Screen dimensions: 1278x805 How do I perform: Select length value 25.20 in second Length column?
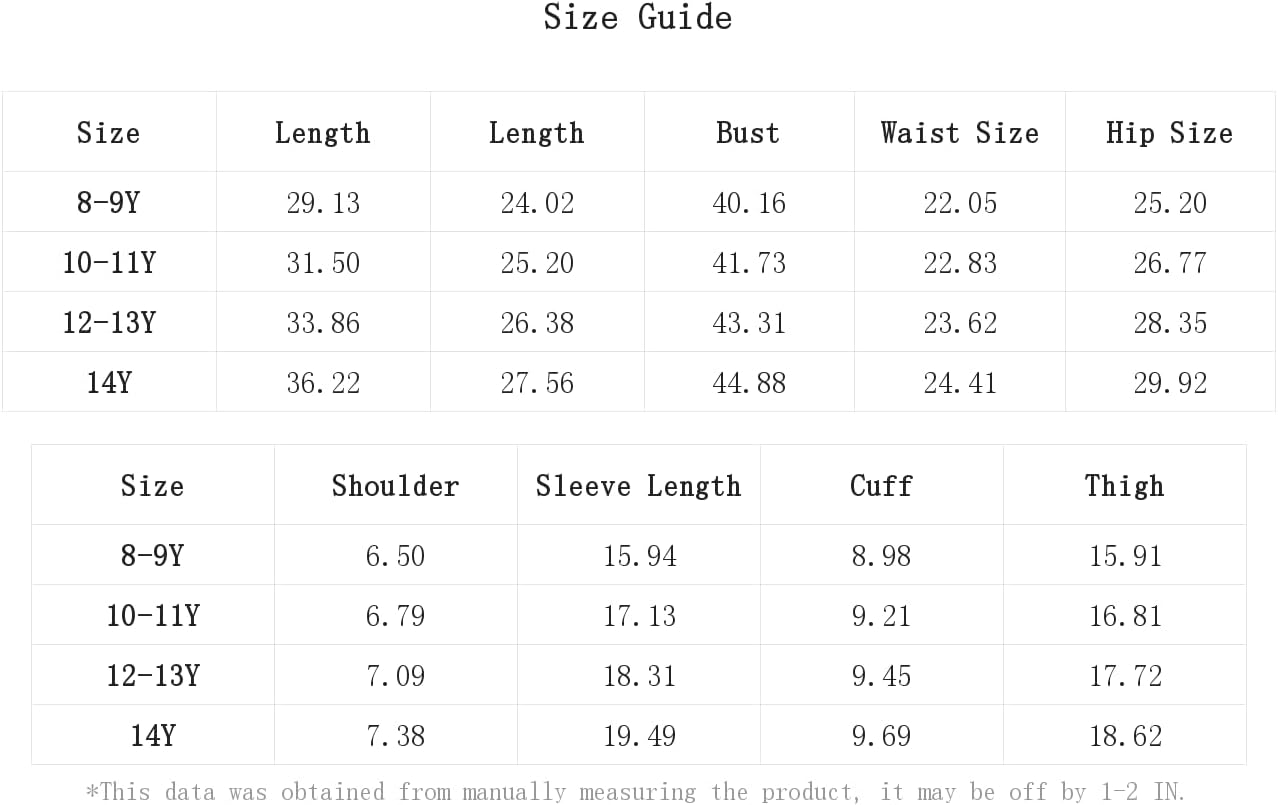pos(537,263)
